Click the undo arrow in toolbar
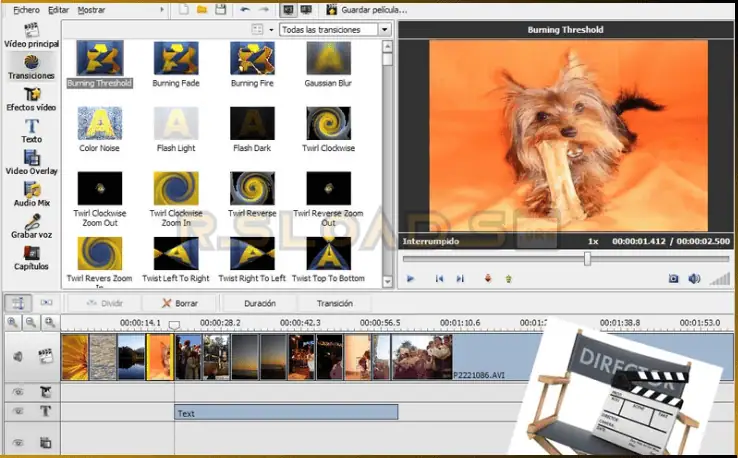 (246, 9)
